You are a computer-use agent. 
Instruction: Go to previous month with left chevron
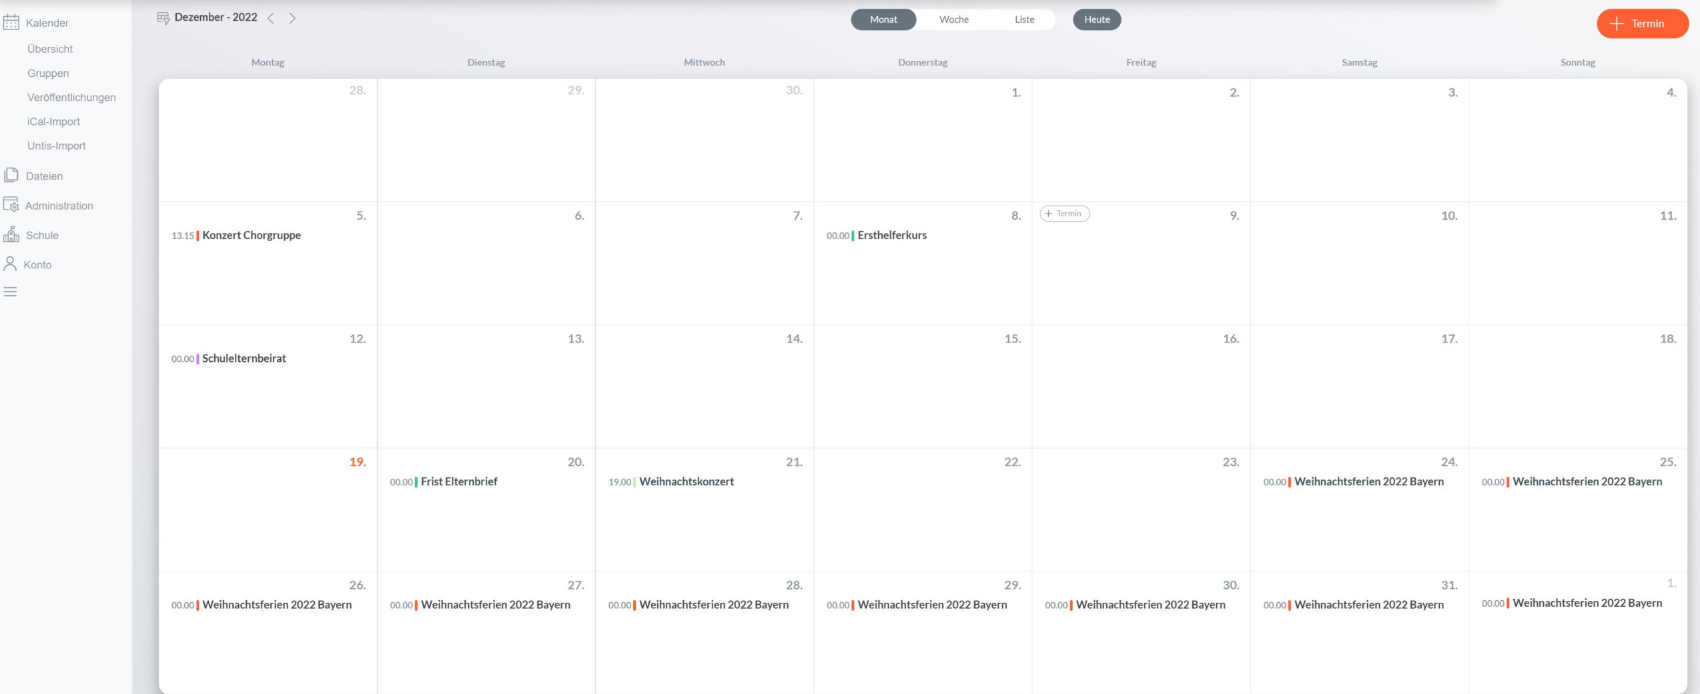271,18
